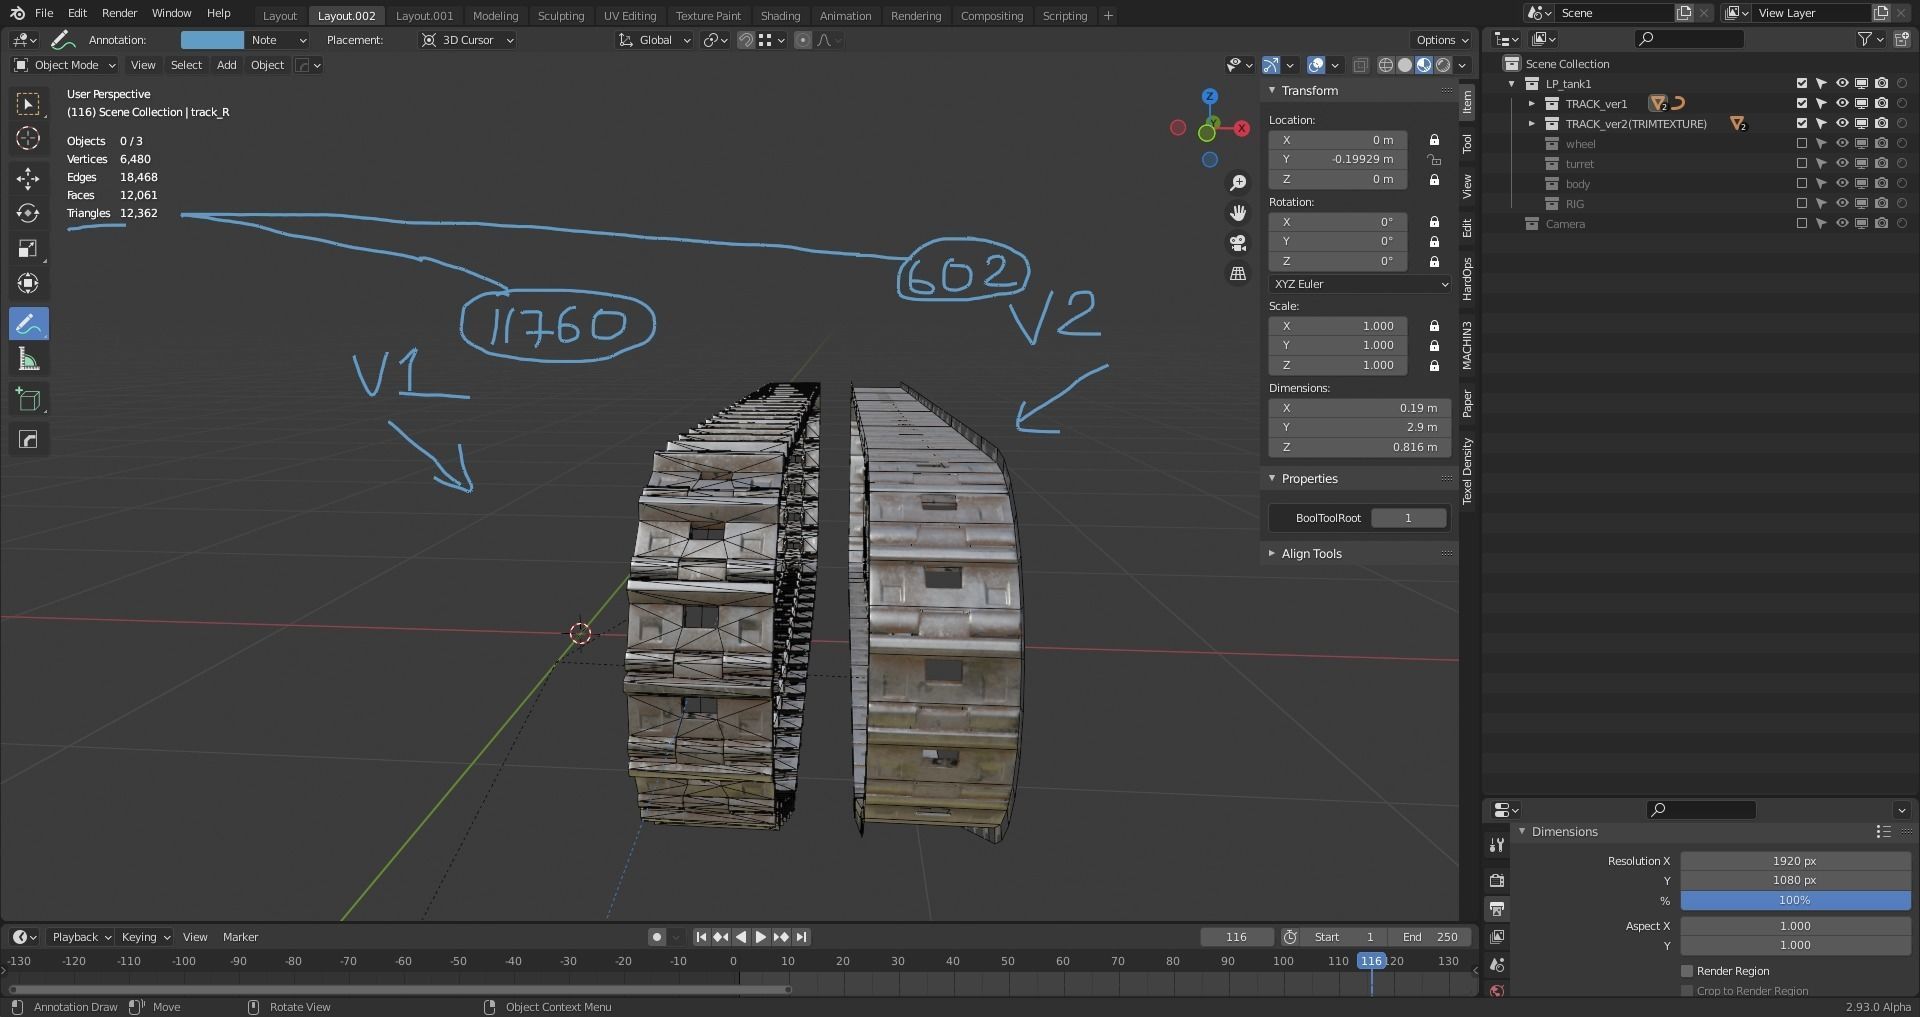Select the Add Cube tool
Image resolution: width=1920 pixels, height=1017 pixels.
tap(28, 400)
